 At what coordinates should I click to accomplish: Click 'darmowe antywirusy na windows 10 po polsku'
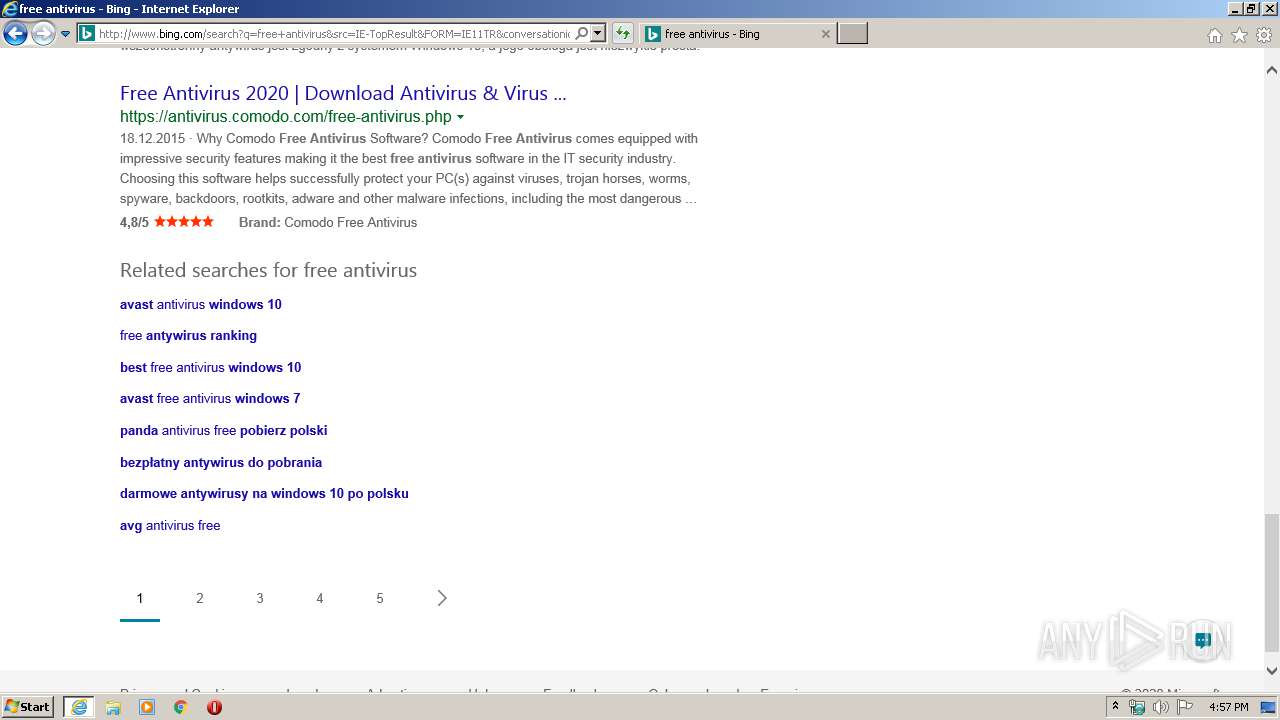264,493
